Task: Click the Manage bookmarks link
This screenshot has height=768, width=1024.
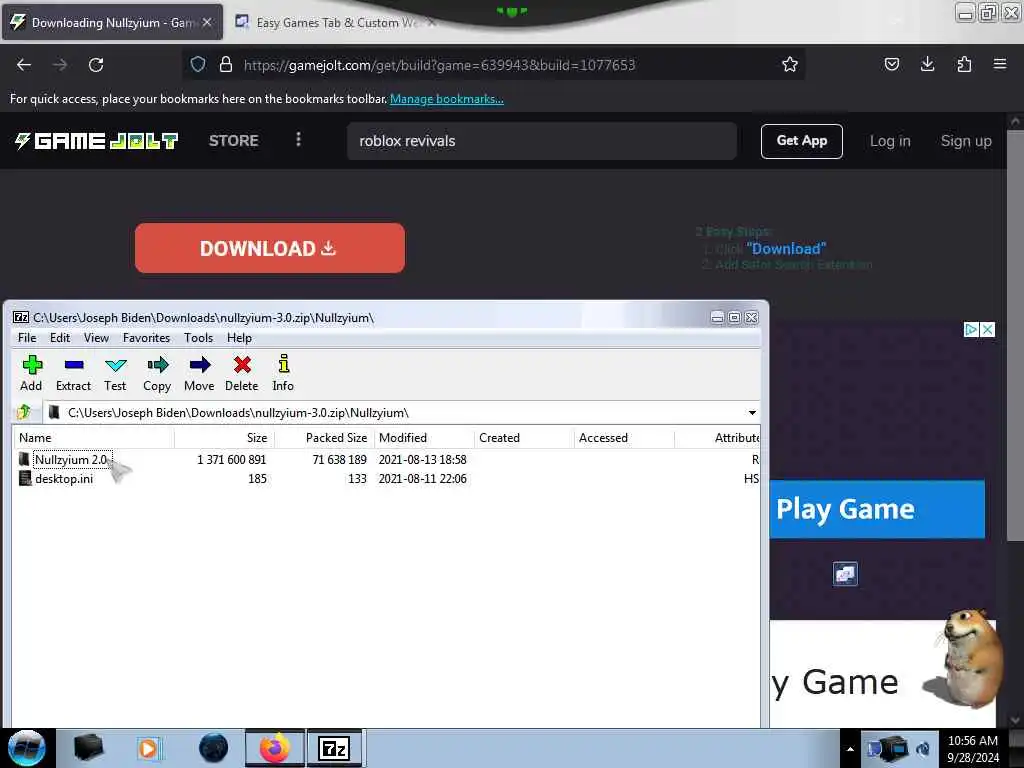Action: click(447, 99)
